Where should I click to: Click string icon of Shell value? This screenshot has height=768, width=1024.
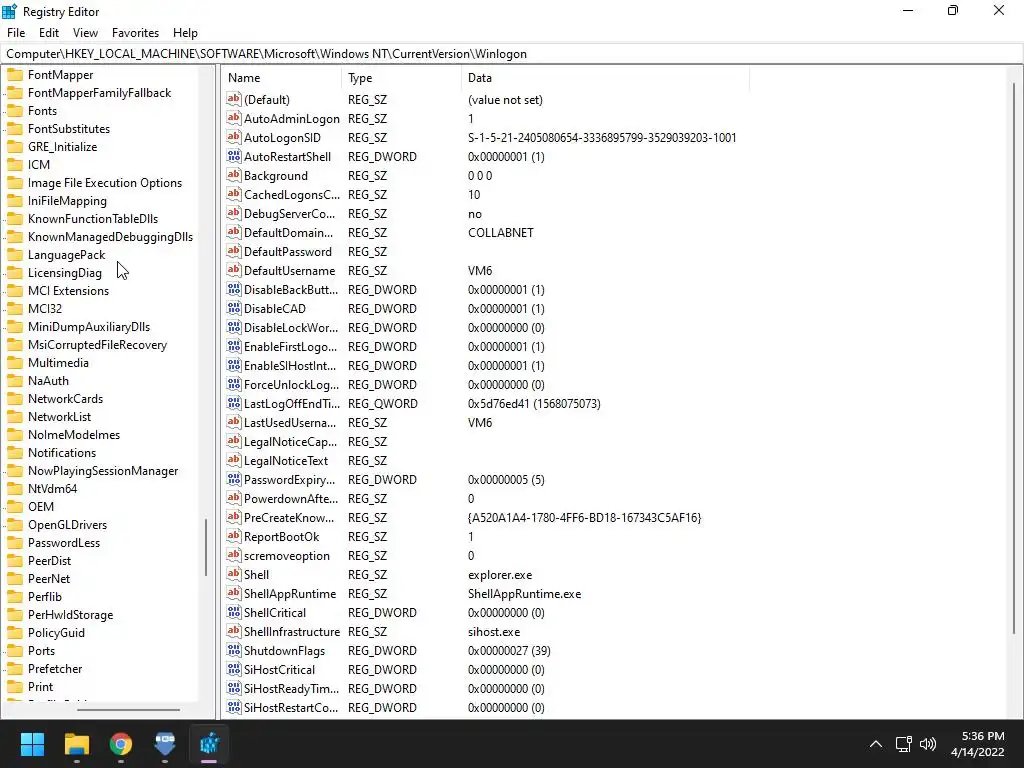click(x=234, y=574)
